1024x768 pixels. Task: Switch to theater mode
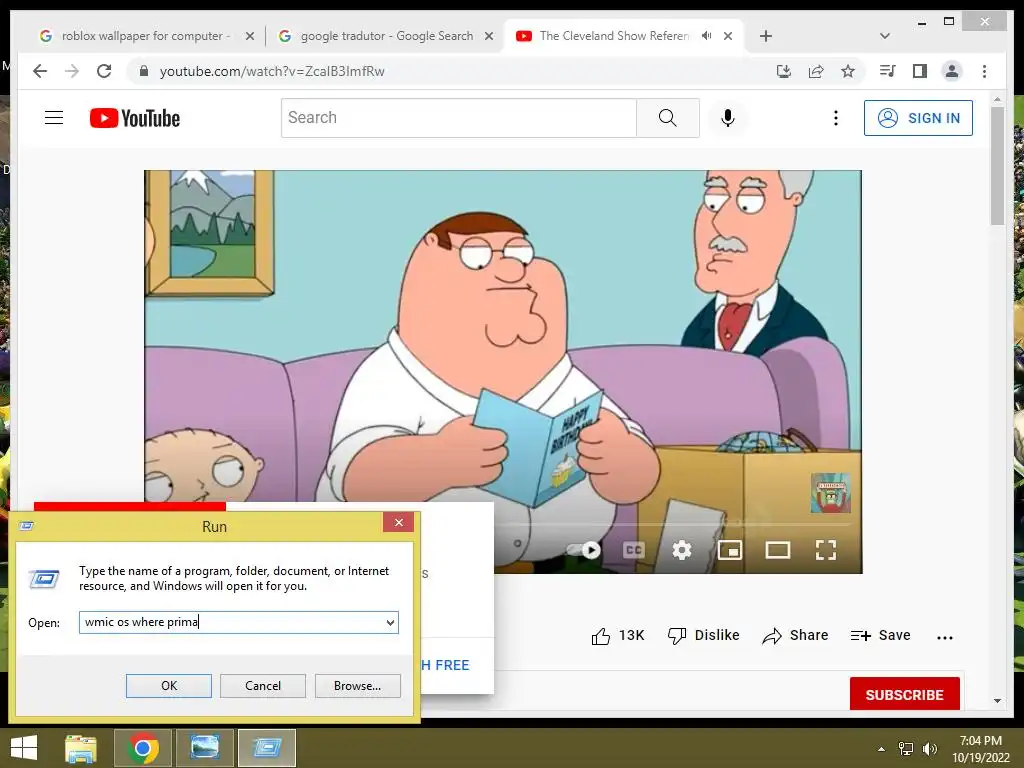[777, 550]
